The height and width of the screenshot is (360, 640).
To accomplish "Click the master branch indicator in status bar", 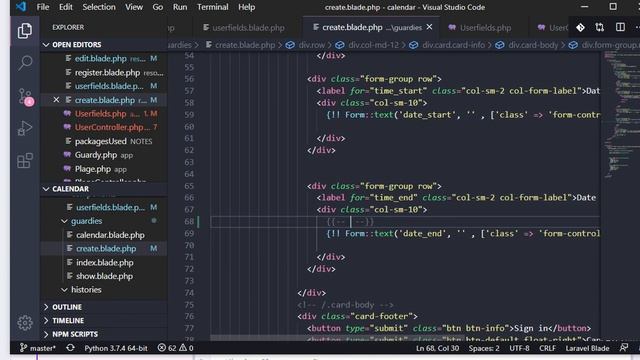I will click(38, 348).
